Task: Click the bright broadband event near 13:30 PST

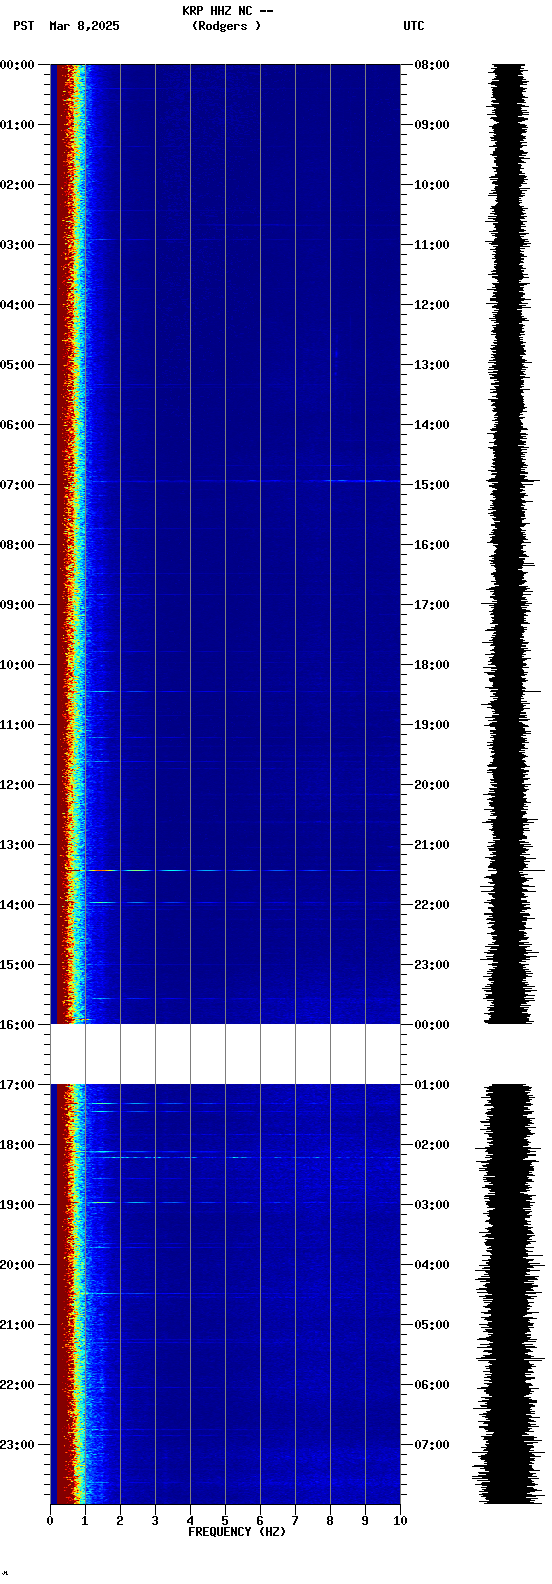Action: [225, 870]
